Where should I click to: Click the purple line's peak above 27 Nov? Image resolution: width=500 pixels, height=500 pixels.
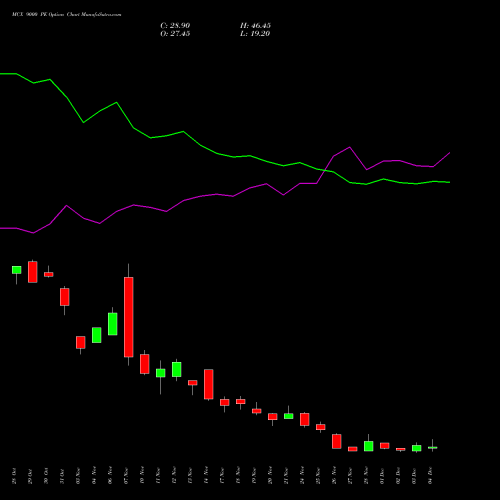click(350, 147)
